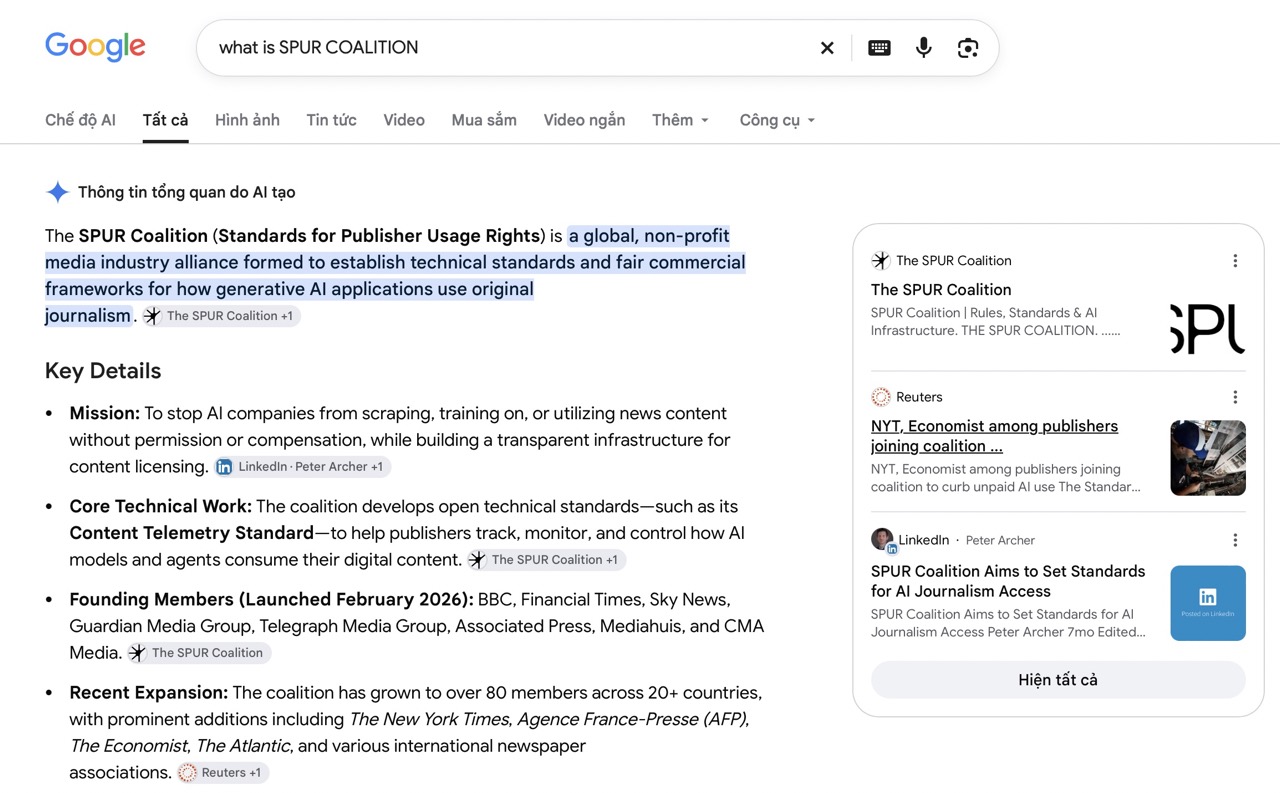Expand the 'Công cụ' tools dropdown
The width and height of the screenshot is (1280, 793).
778,120
